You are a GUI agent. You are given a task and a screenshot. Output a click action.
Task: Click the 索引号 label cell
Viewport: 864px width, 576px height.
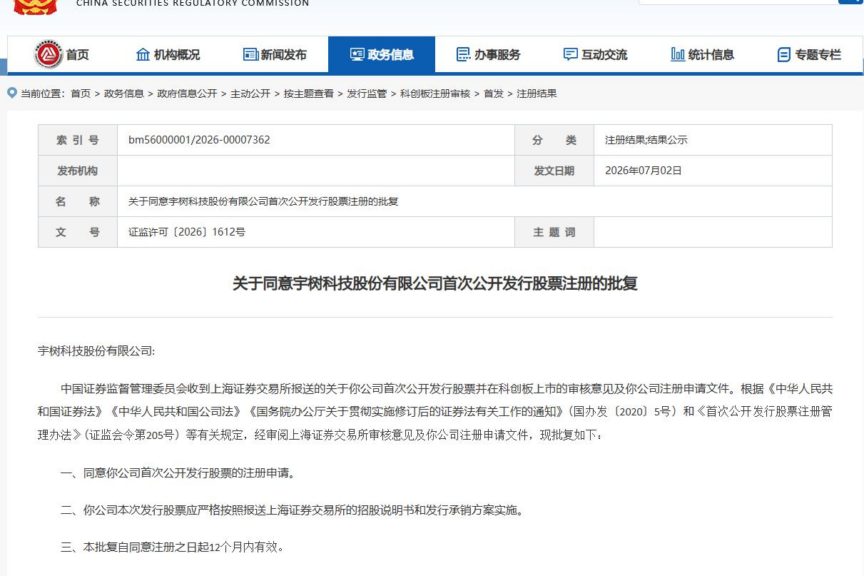click(78, 140)
